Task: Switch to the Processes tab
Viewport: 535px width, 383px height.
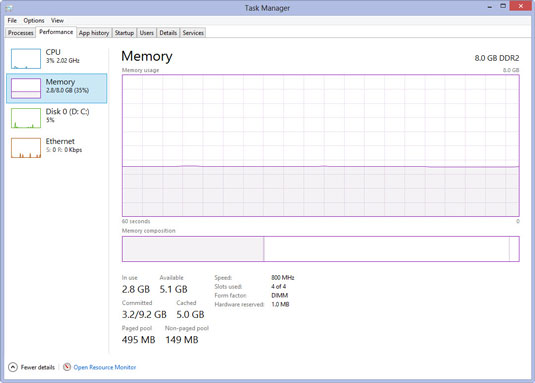Action: tap(20, 33)
